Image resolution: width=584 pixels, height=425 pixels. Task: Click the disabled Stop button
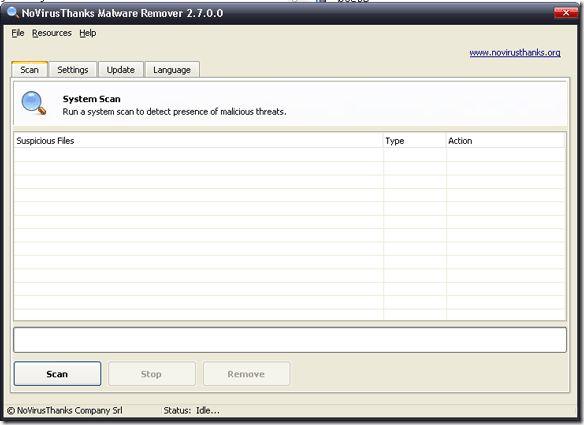(152, 374)
